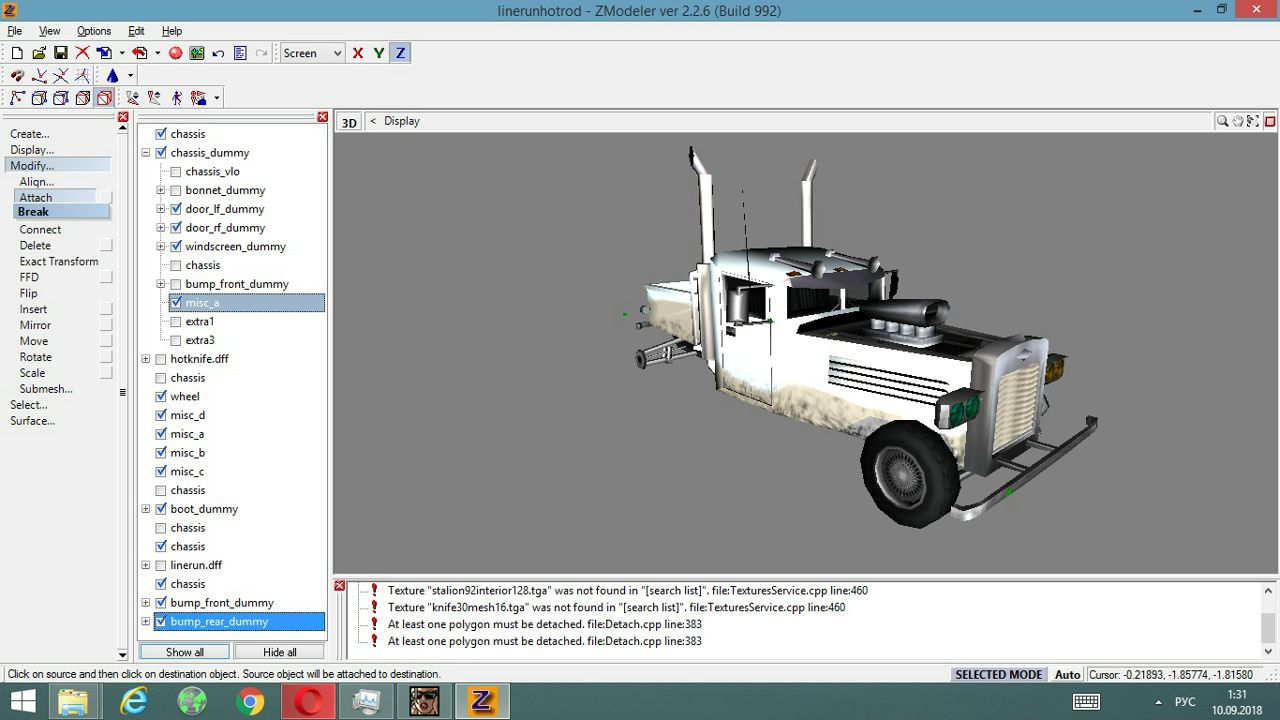
Task: Activate the Vertices level selection icon
Action: pyautogui.click(x=17, y=98)
